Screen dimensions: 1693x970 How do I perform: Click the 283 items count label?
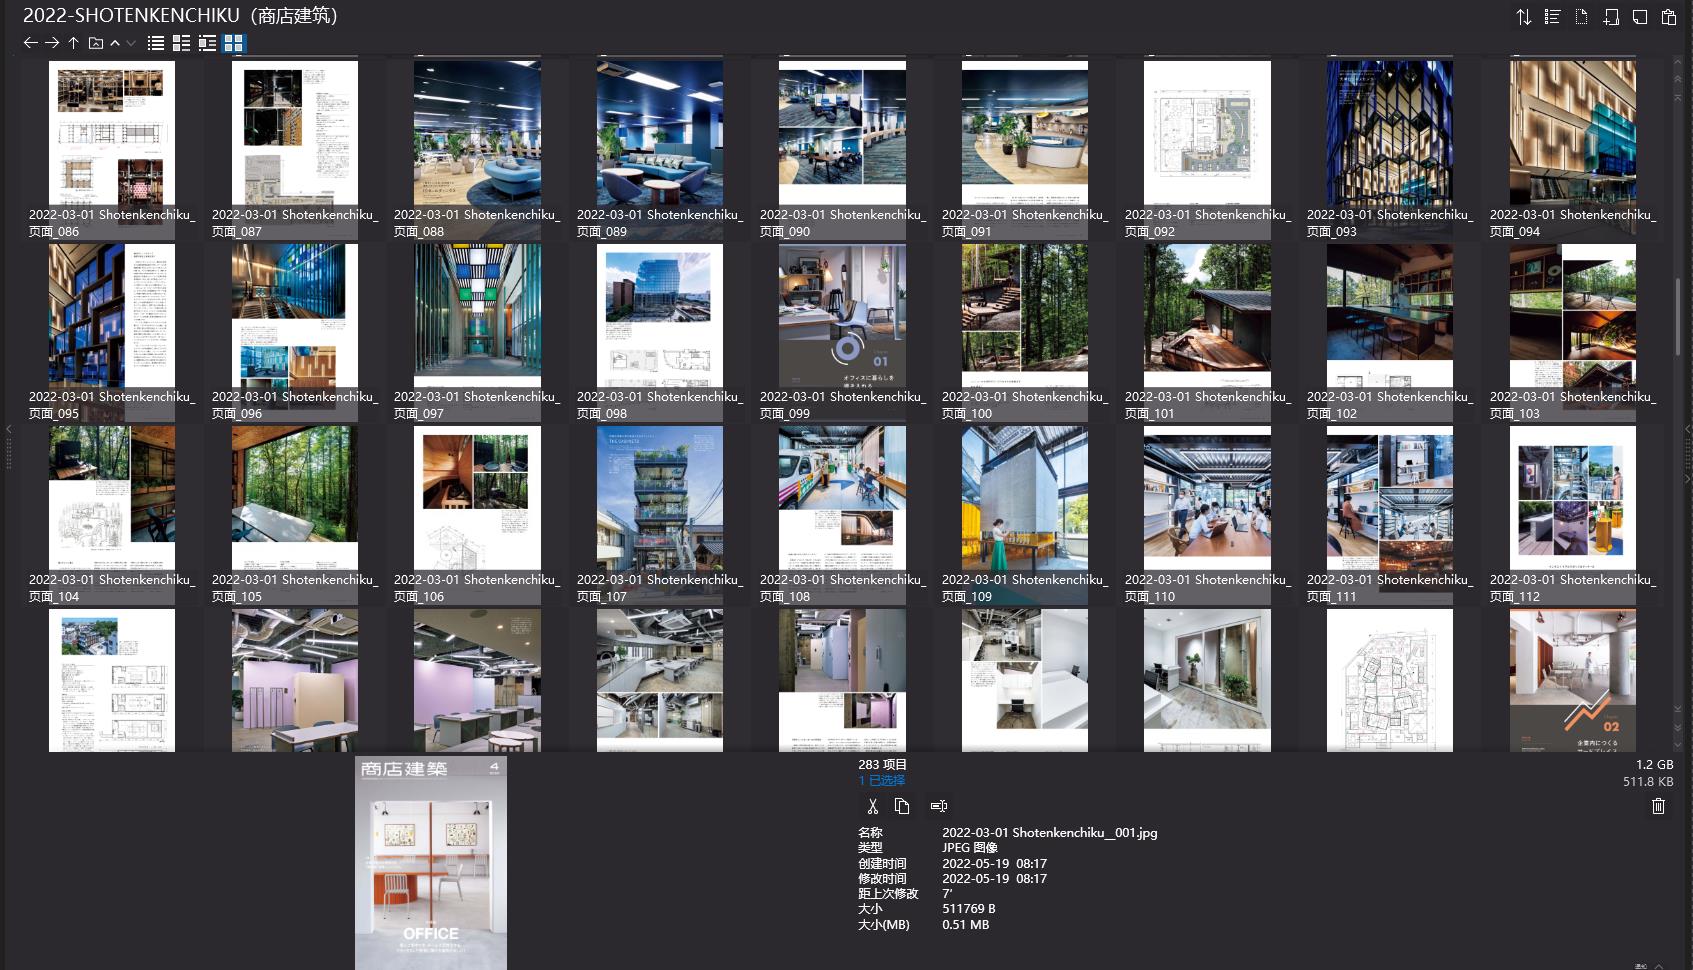coord(882,764)
